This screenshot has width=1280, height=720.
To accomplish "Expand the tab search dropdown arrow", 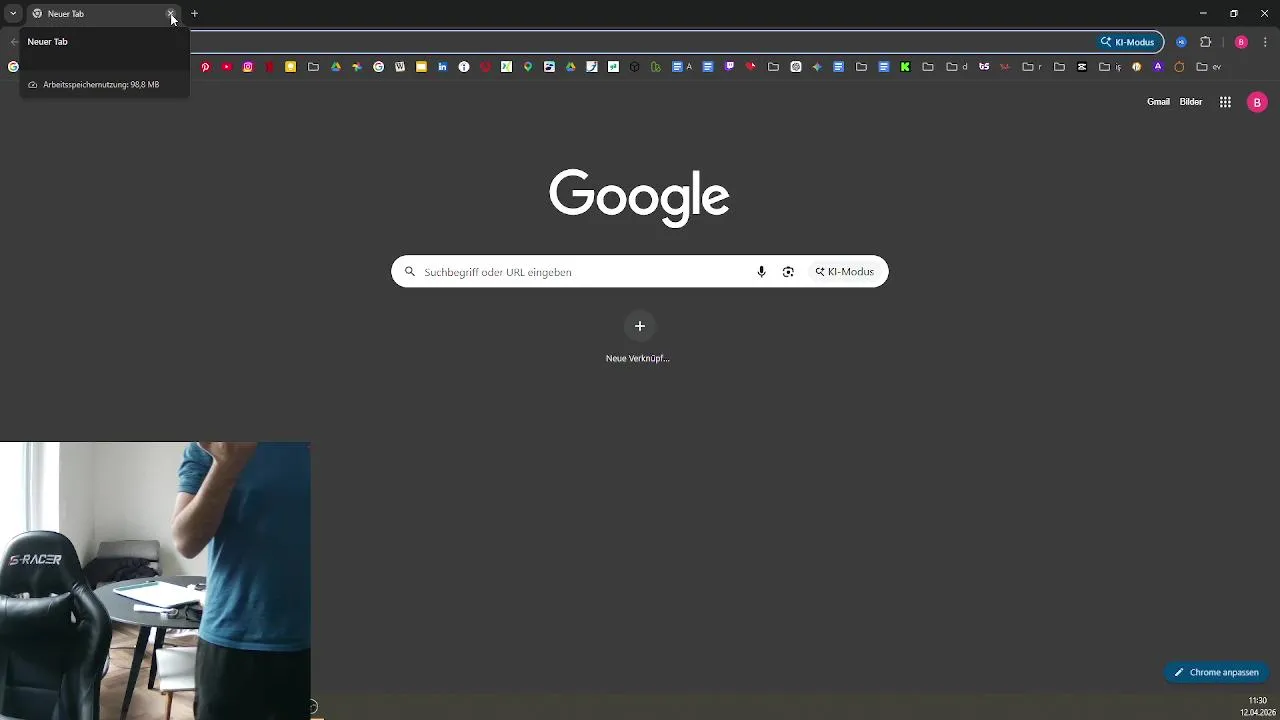I will coord(13,13).
